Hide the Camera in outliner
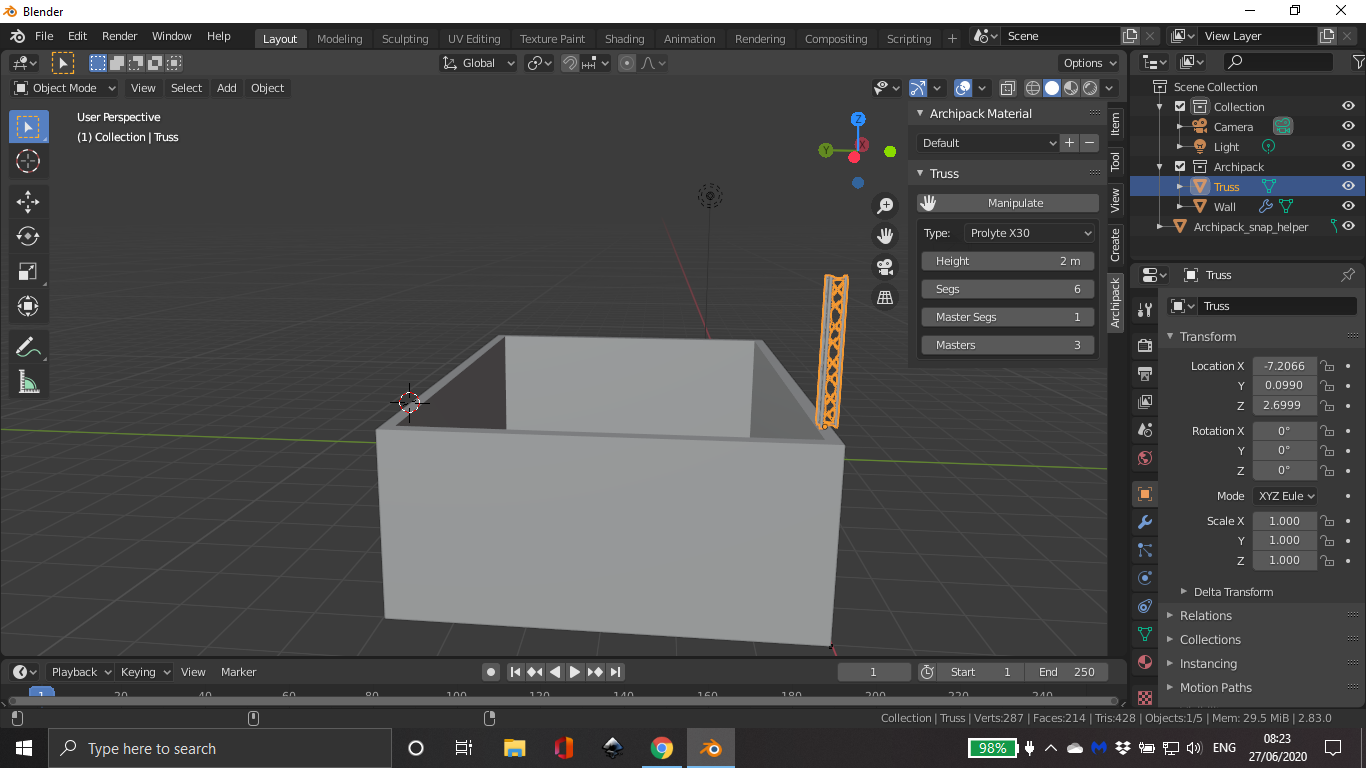Image resolution: width=1366 pixels, height=768 pixels. tap(1348, 126)
